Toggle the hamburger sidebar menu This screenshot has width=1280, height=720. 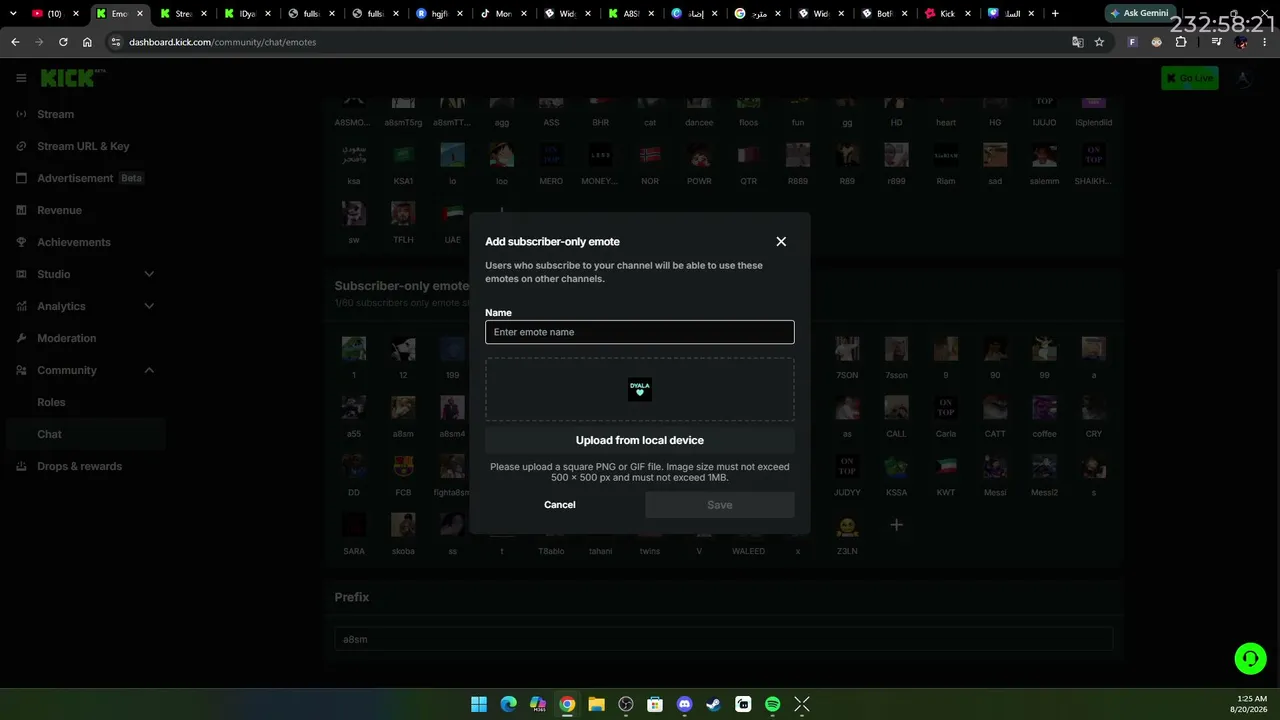(x=21, y=78)
